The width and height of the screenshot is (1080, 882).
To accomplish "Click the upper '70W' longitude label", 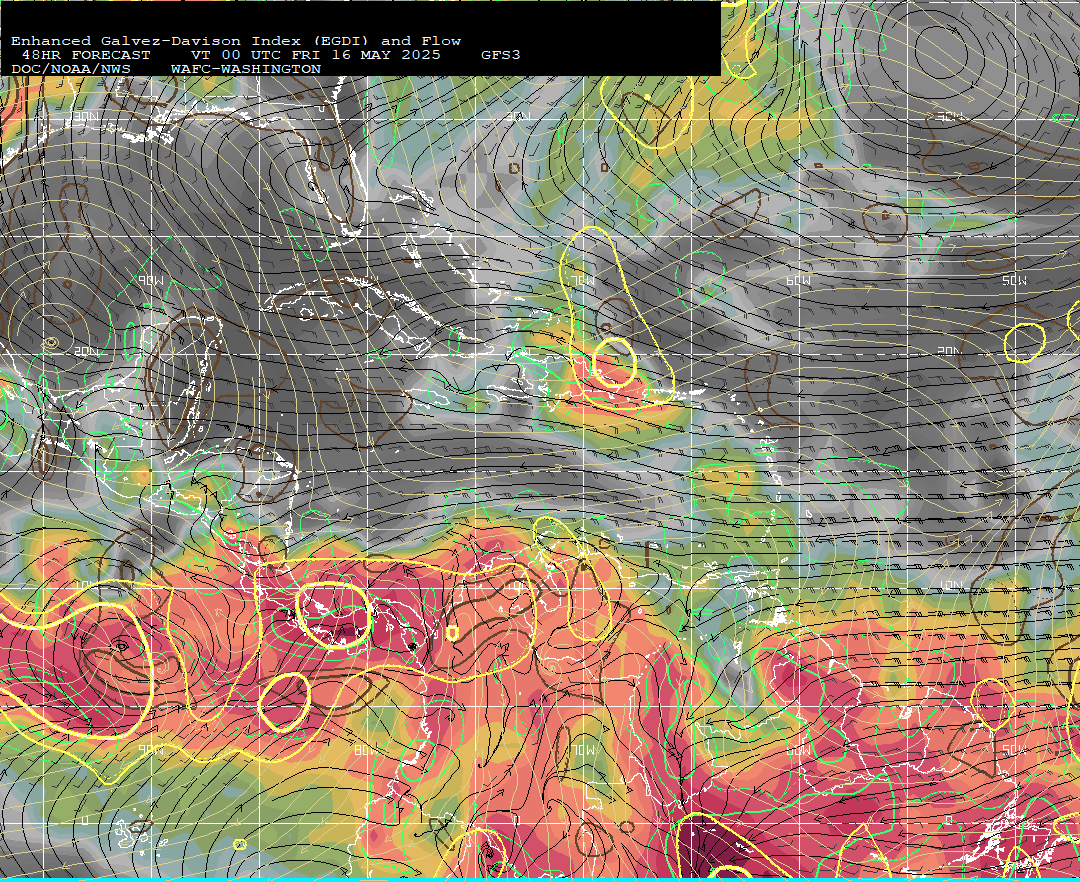I will [583, 281].
